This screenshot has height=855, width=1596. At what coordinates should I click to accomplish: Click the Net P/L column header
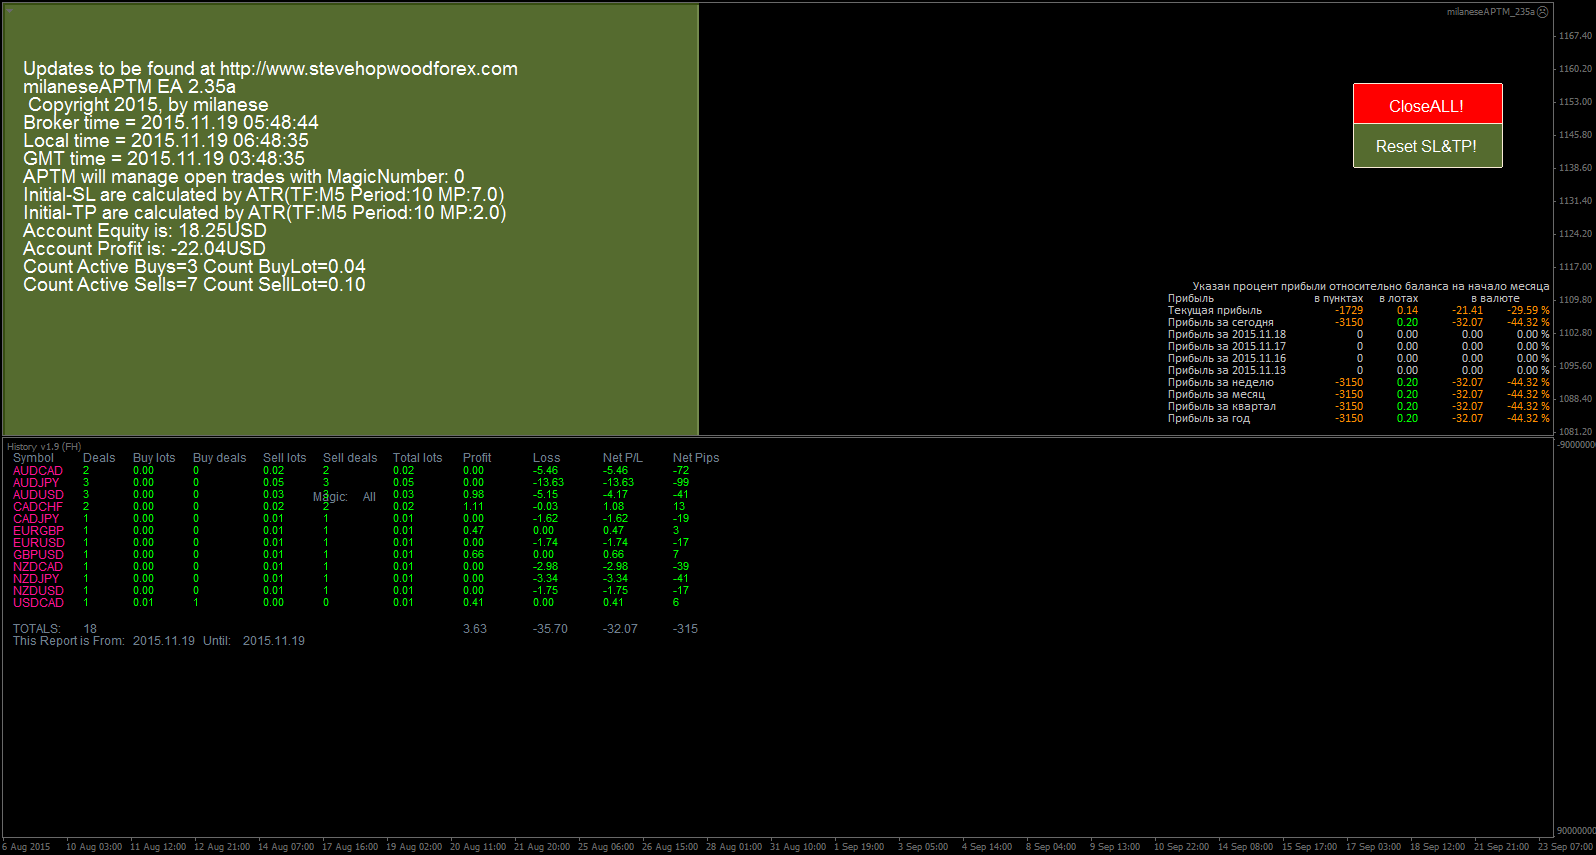click(622, 458)
